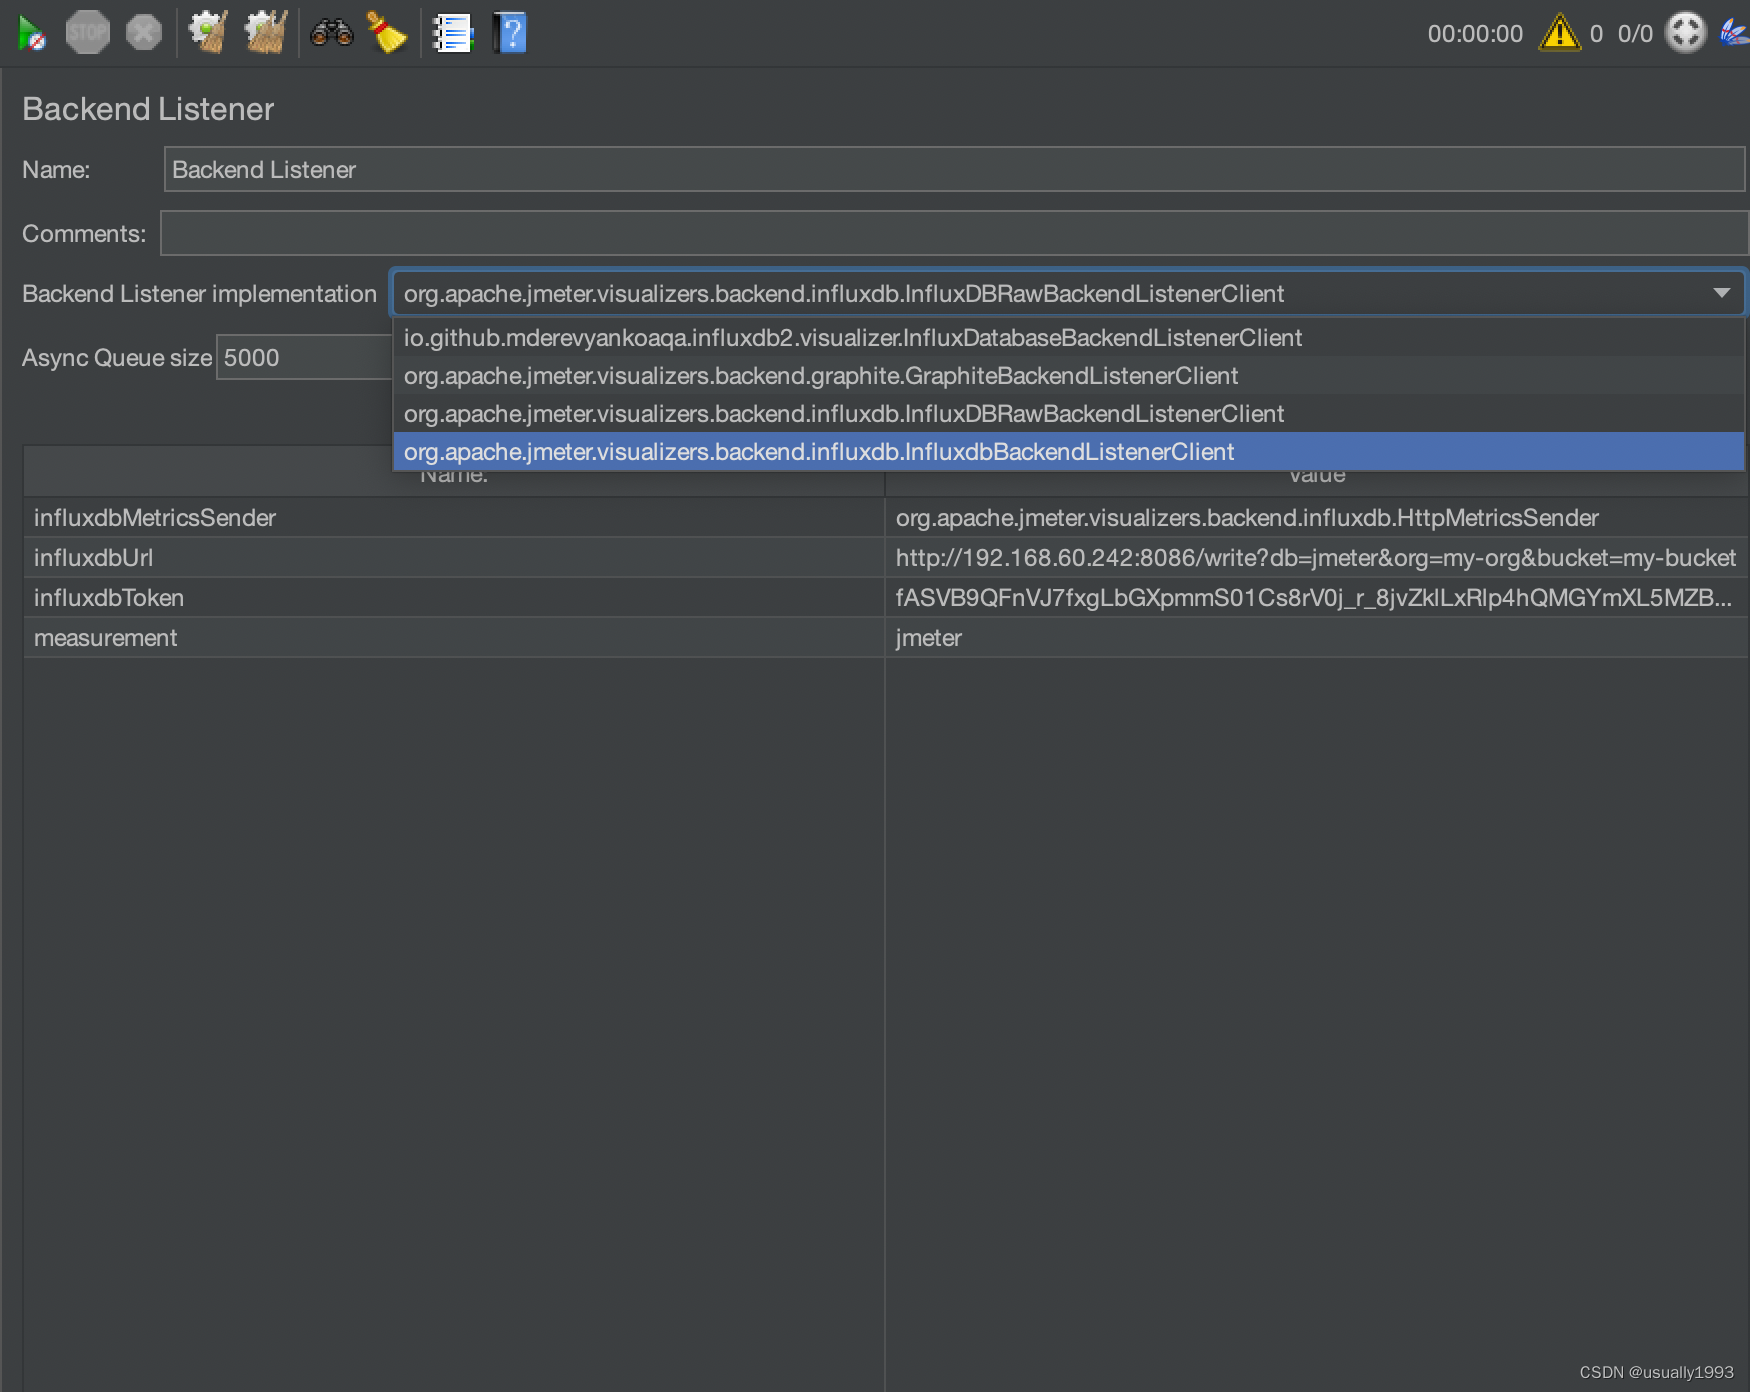The image size is (1750, 1392).
Task: Click the influxdbMetricsSender parameter name cell
Action: click(x=454, y=518)
